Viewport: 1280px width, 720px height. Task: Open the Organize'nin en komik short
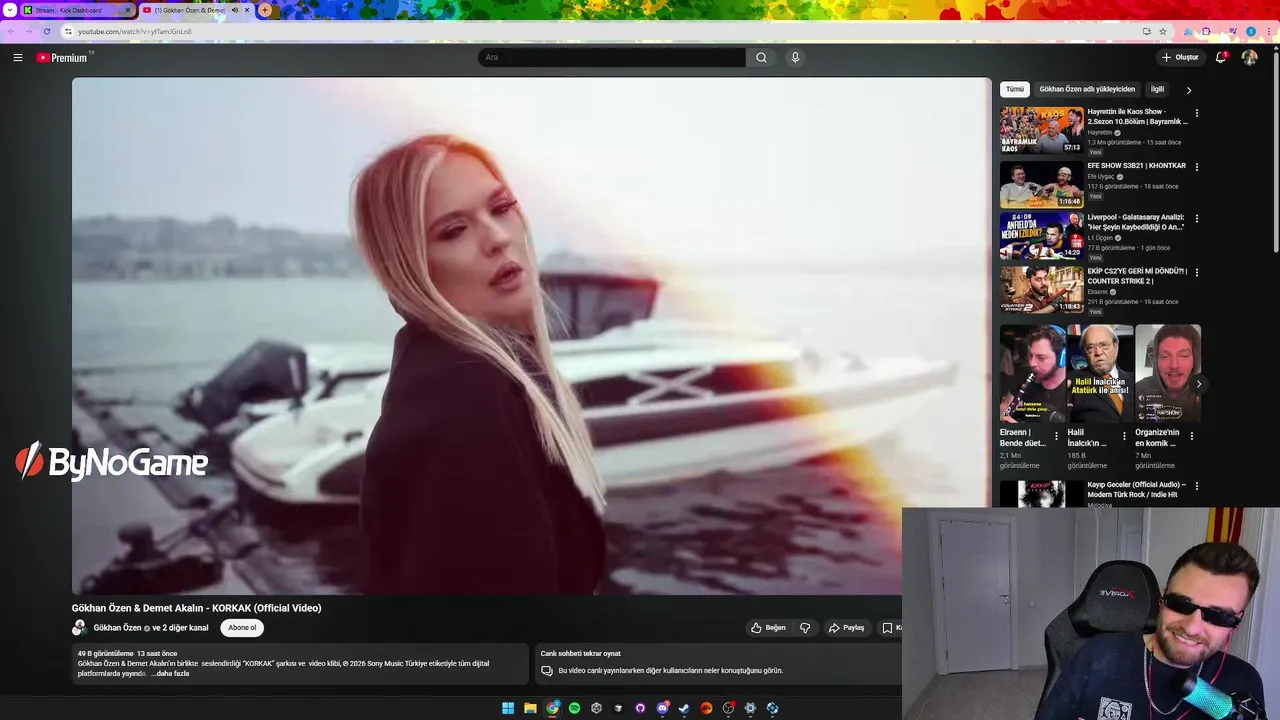1167,373
